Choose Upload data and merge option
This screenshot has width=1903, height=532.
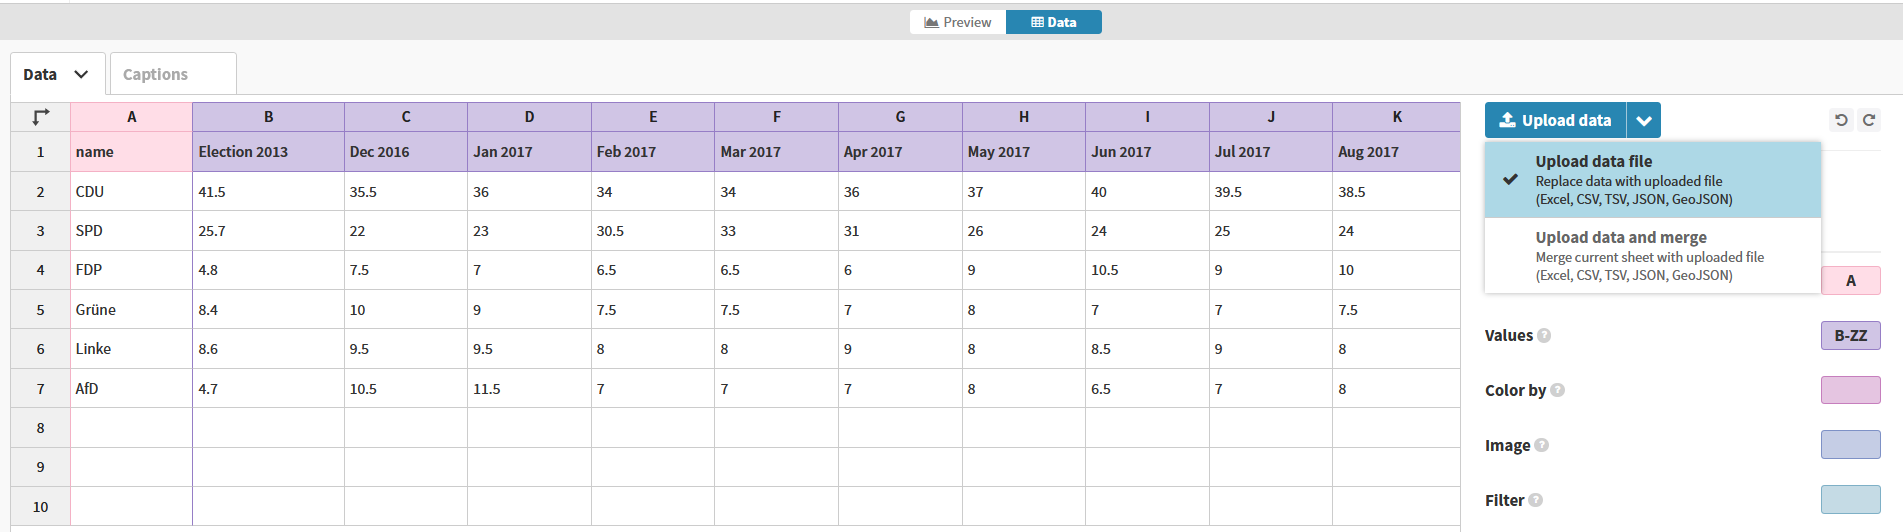click(1652, 256)
